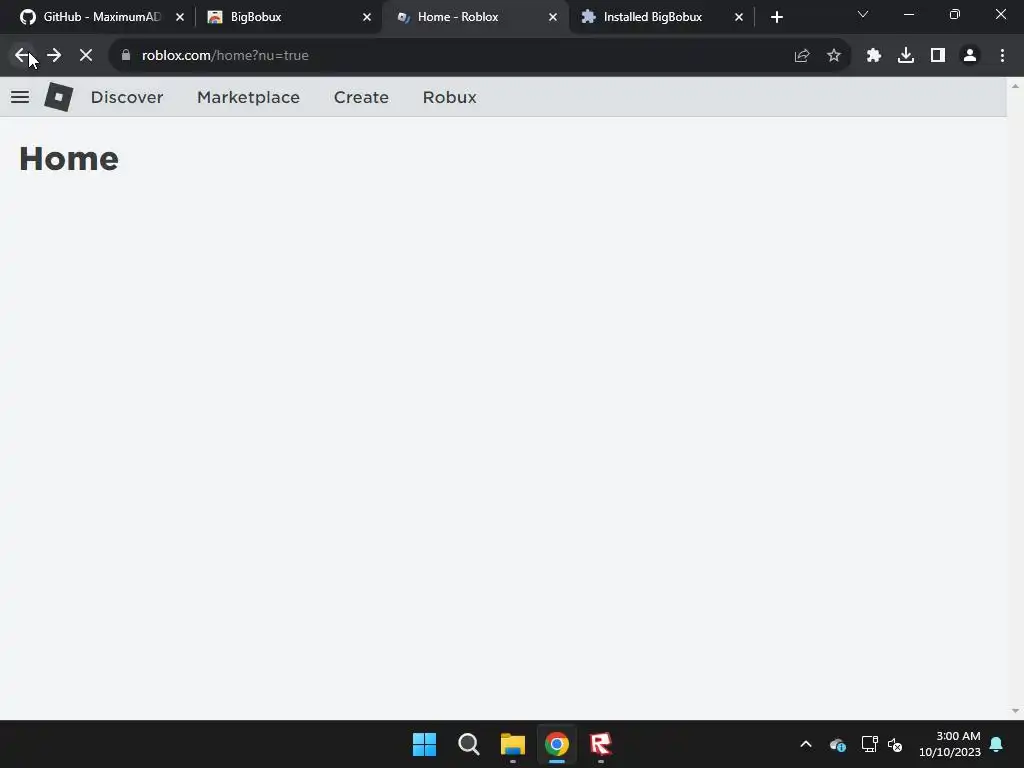Bookmark this tab with star icon
Viewport: 1024px width, 768px height.
[x=834, y=56]
